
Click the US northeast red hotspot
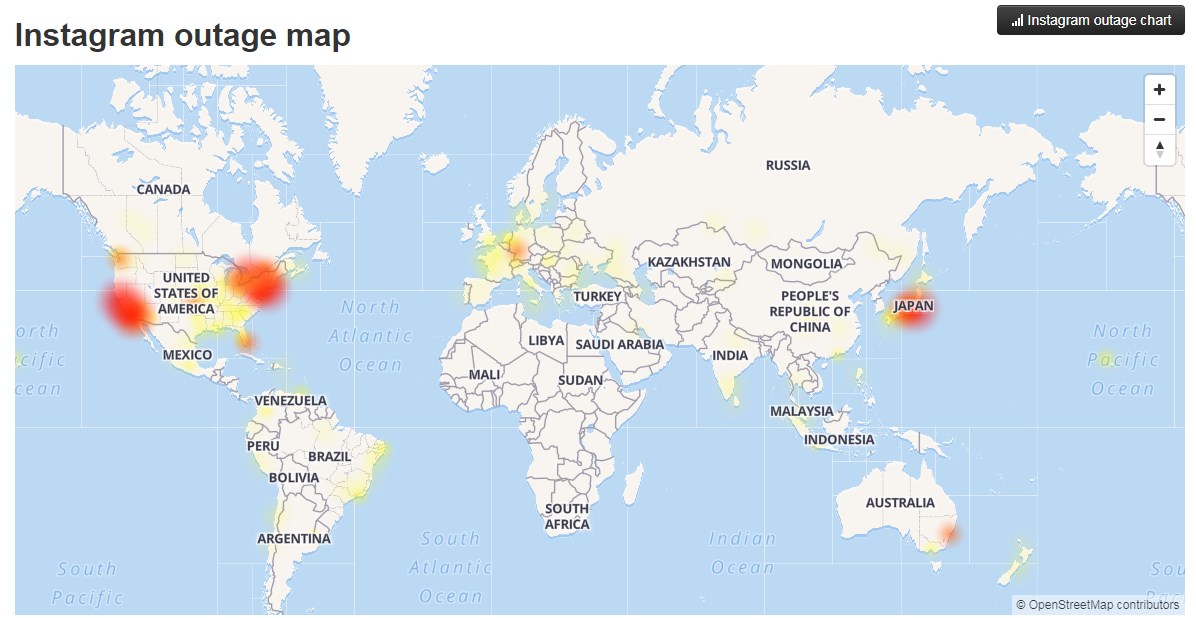click(259, 282)
